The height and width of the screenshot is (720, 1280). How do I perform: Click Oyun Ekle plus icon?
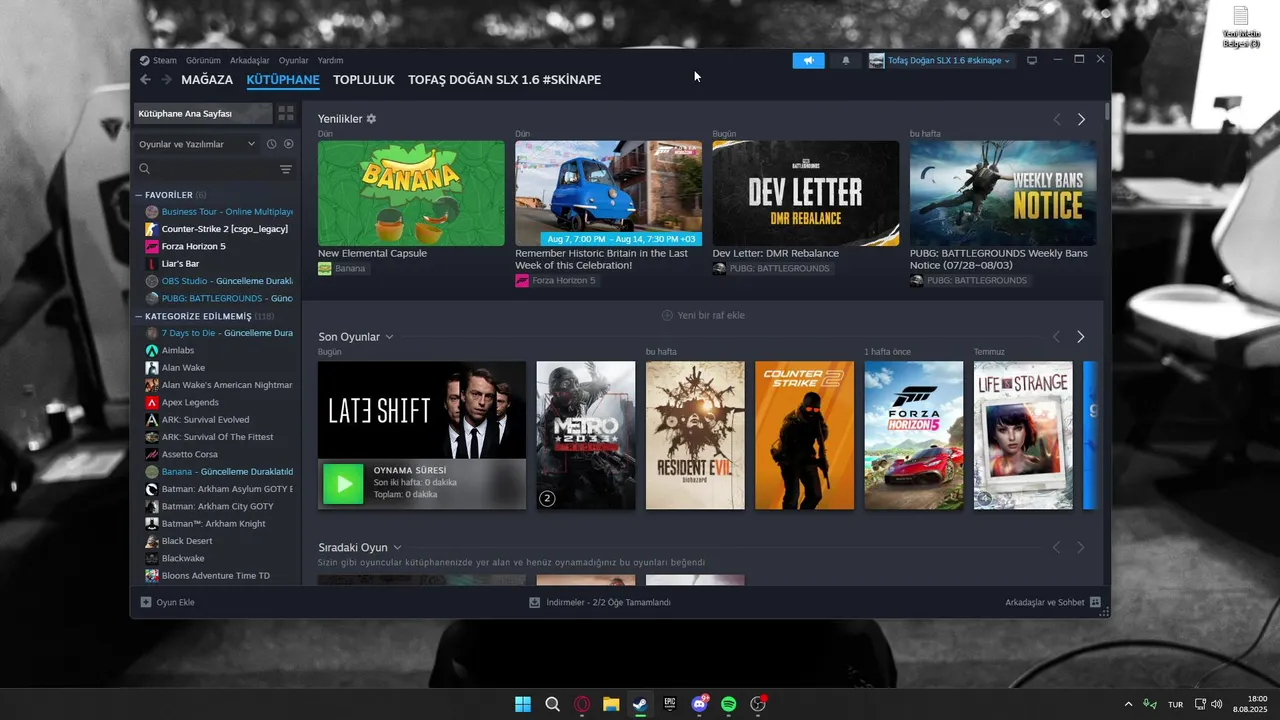pos(146,602)
